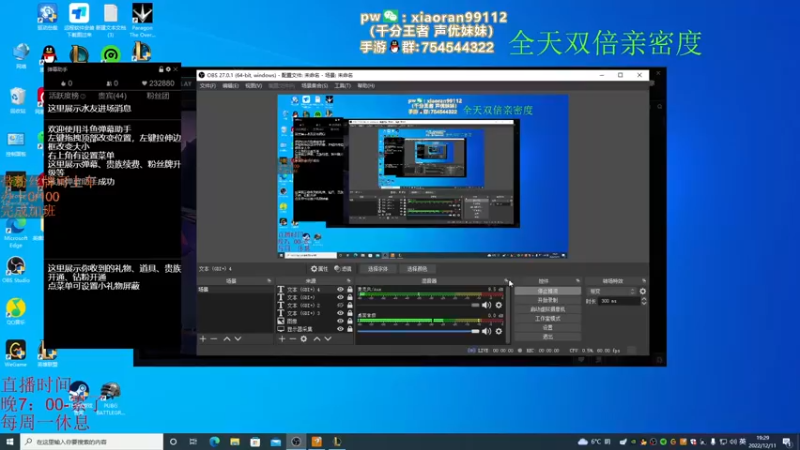The width and height of the screenshot is (800, 450).
Task: Click 启动虚拟摄像机 button
Action: (x=547, y=309)
